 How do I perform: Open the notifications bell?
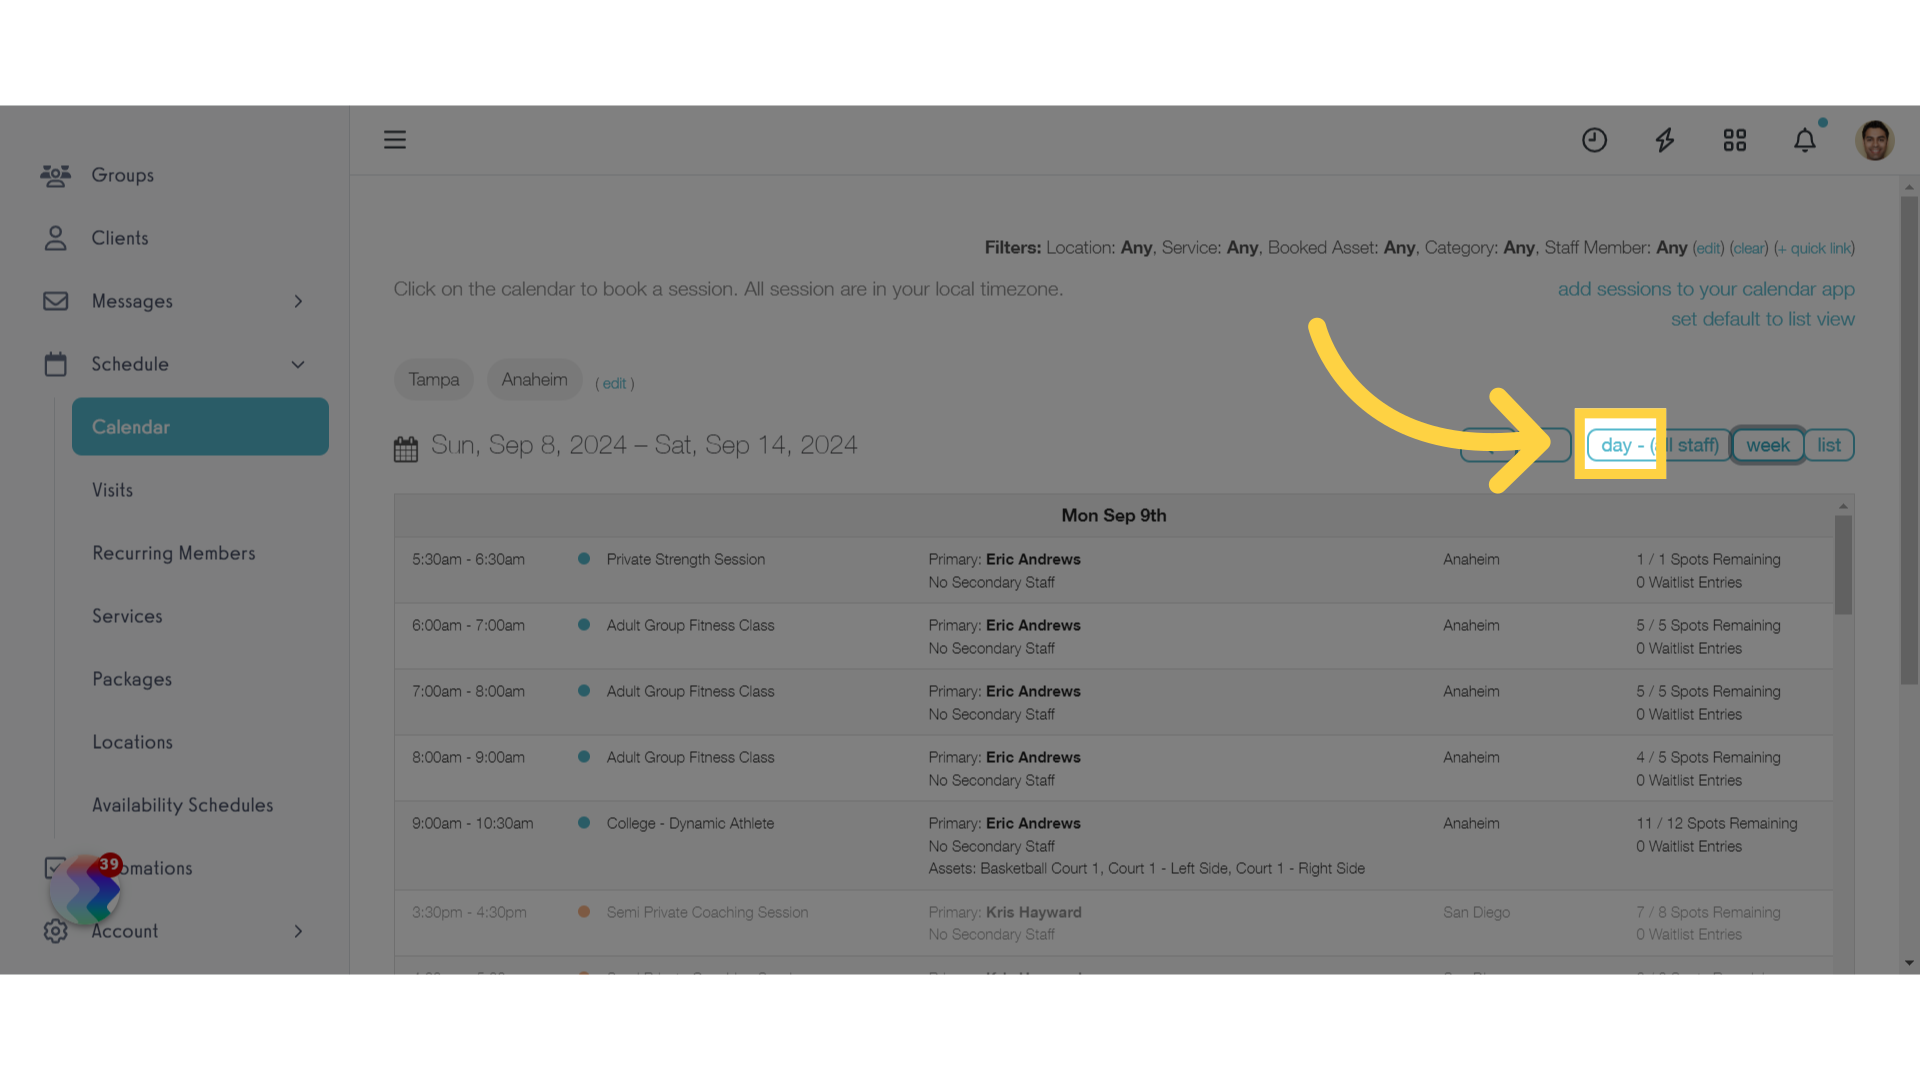tap(1805, 140)
